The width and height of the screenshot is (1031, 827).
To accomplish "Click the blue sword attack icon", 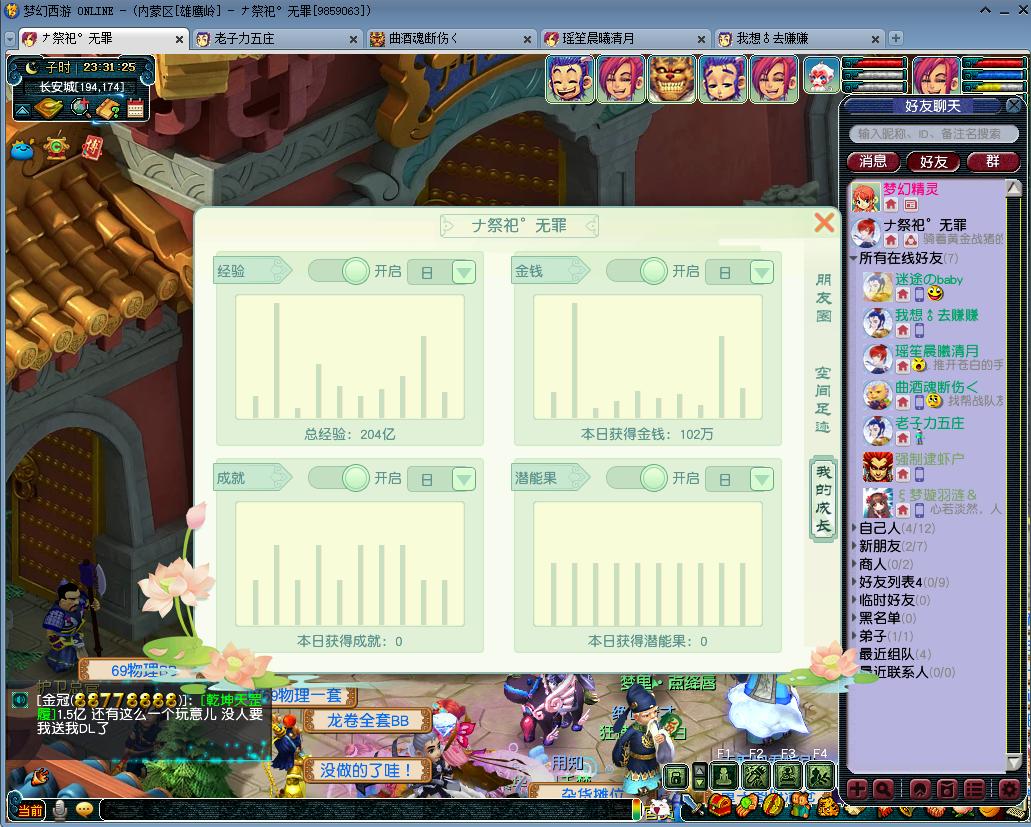I will pos(694,805).
